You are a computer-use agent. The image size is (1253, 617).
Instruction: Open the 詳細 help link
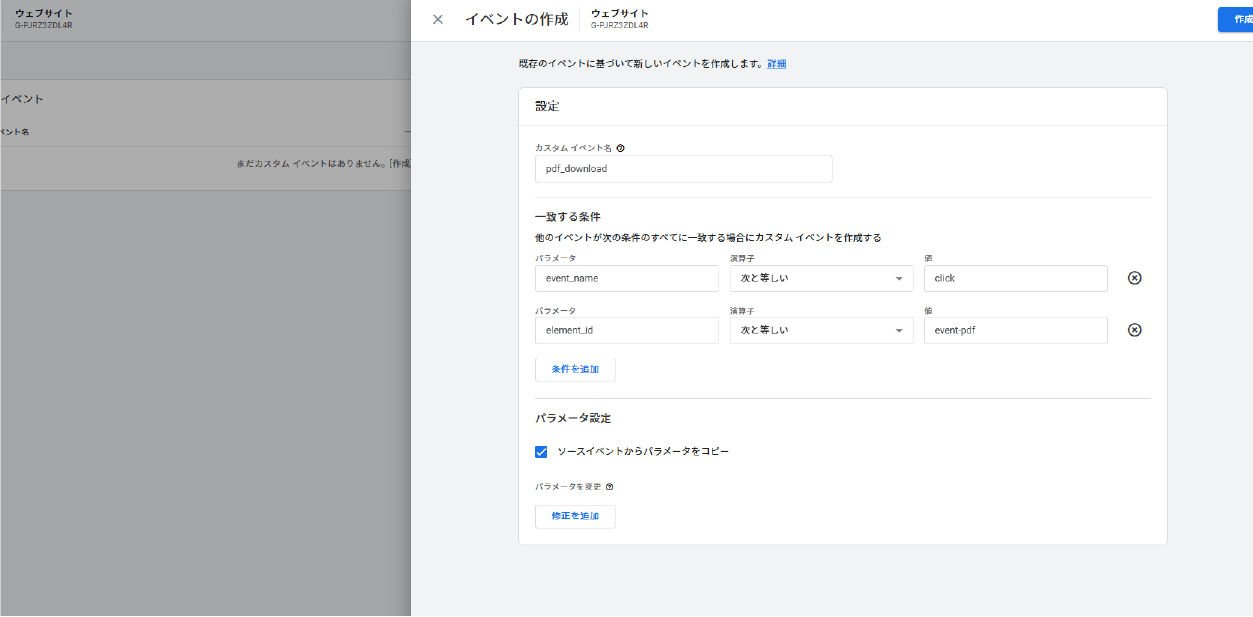(x=777, y=64)
